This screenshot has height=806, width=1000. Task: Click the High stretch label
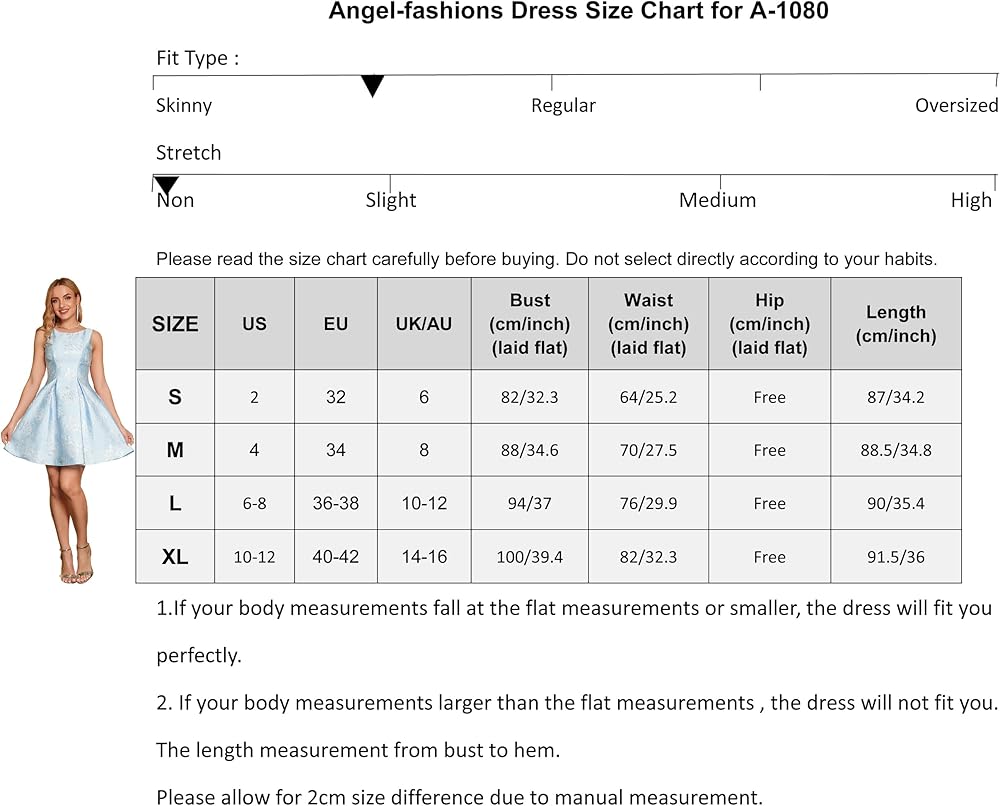(971, 201)
